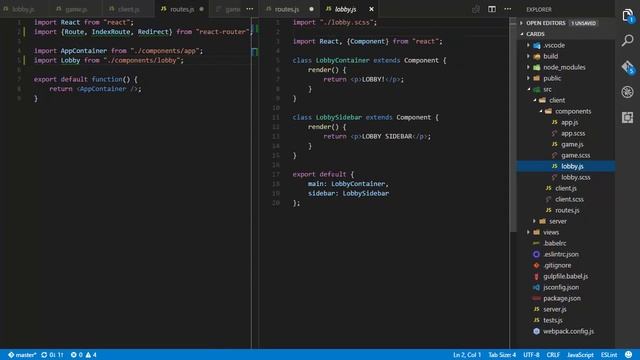
Task: Click the webpack.config.js file icon
Action: 536,331
